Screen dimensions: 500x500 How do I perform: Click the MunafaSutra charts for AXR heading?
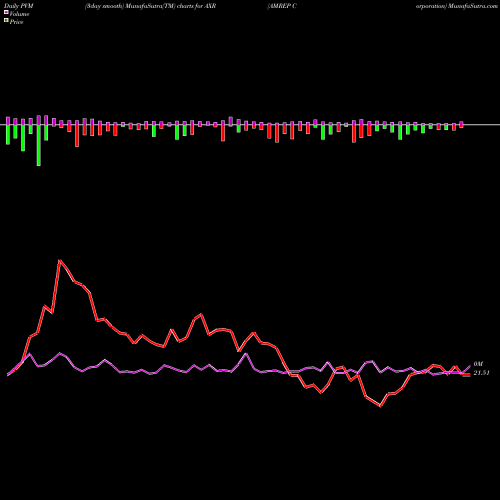pyautogui.click(x=150, y=6)
